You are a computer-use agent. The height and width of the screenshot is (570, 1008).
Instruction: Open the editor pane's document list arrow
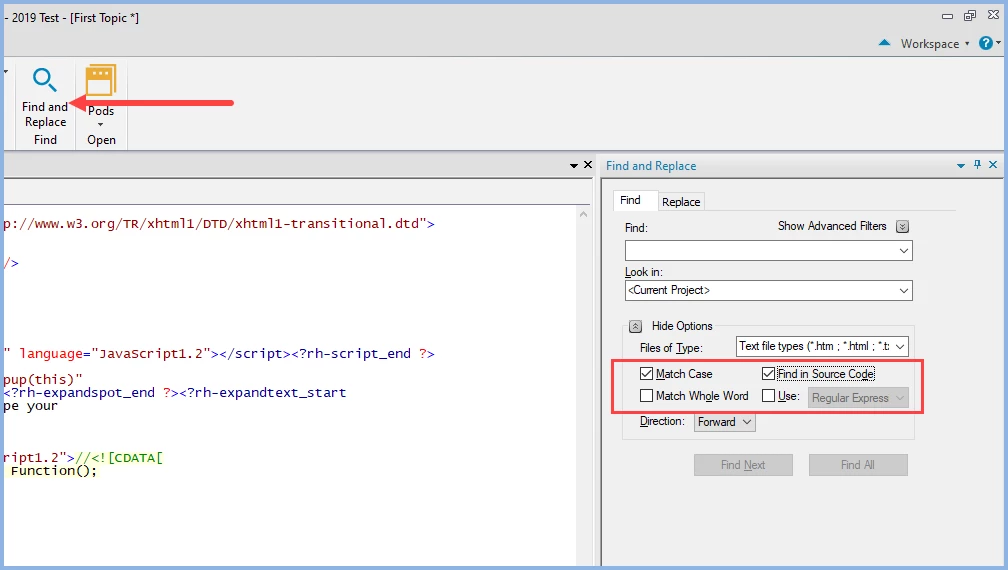click(x=573, y=166)
